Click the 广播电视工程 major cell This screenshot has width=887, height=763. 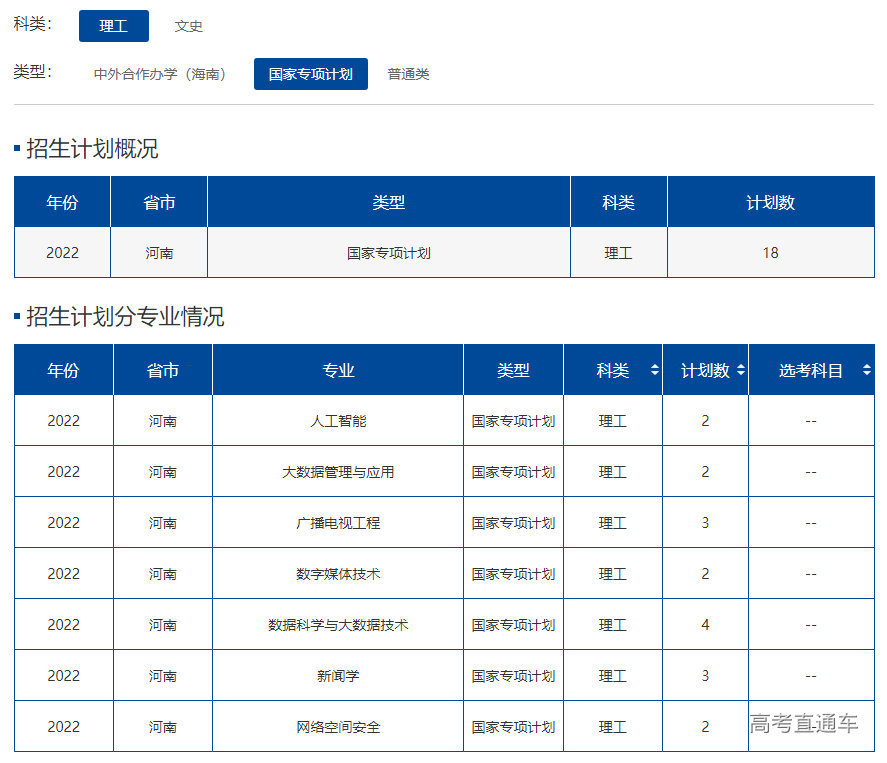pyautogui.click(x=337, y=522)
